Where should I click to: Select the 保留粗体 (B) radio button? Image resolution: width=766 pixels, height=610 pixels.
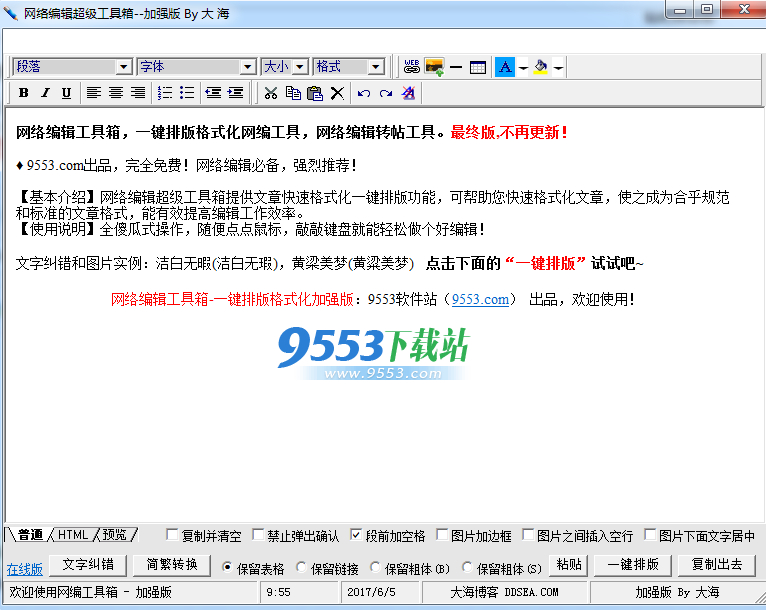click(375, 567)
